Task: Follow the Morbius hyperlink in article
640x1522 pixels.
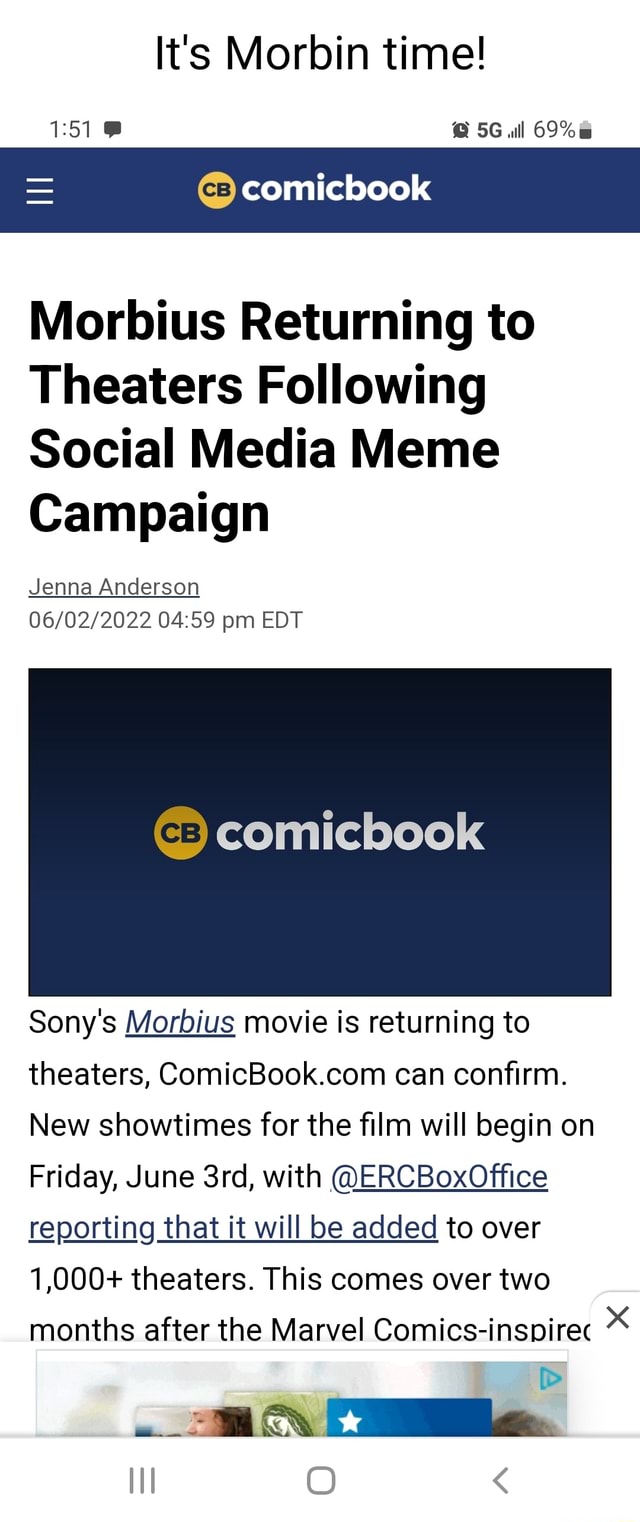Action: (x=180, y=1022)
